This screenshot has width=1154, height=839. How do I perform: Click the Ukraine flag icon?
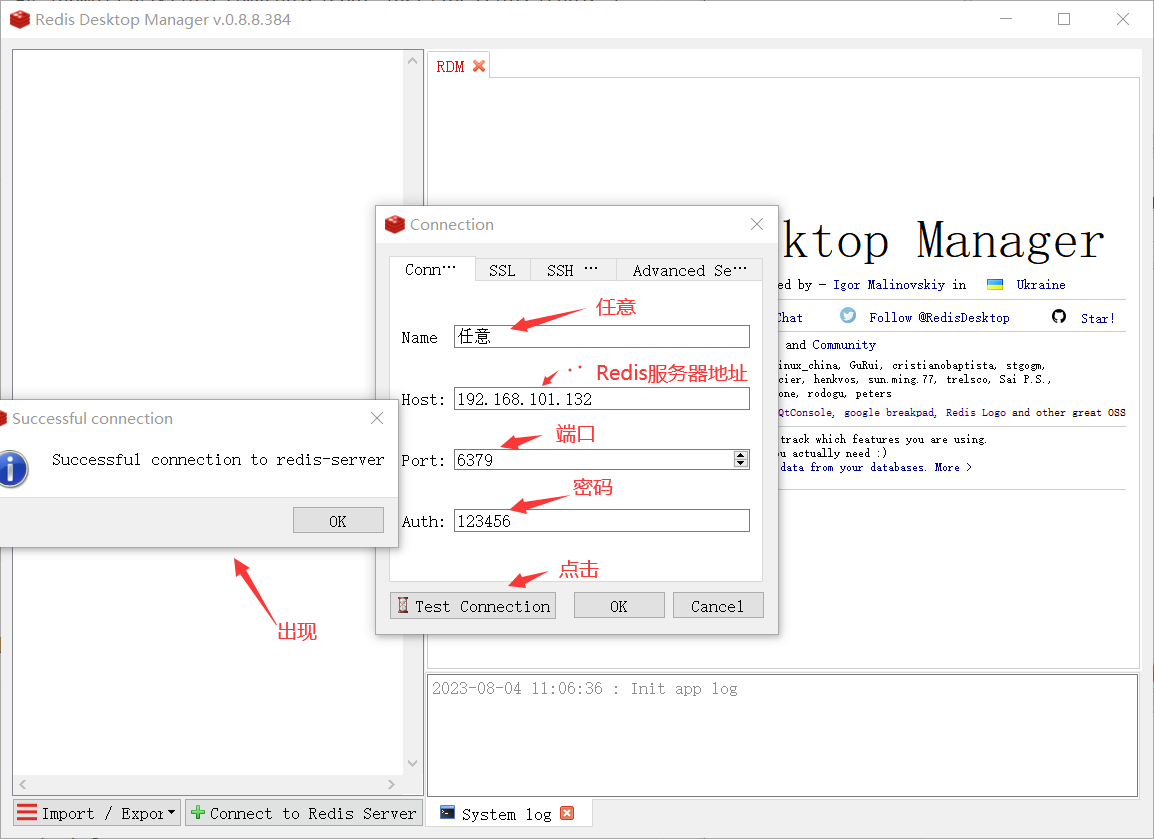point(995,285)
